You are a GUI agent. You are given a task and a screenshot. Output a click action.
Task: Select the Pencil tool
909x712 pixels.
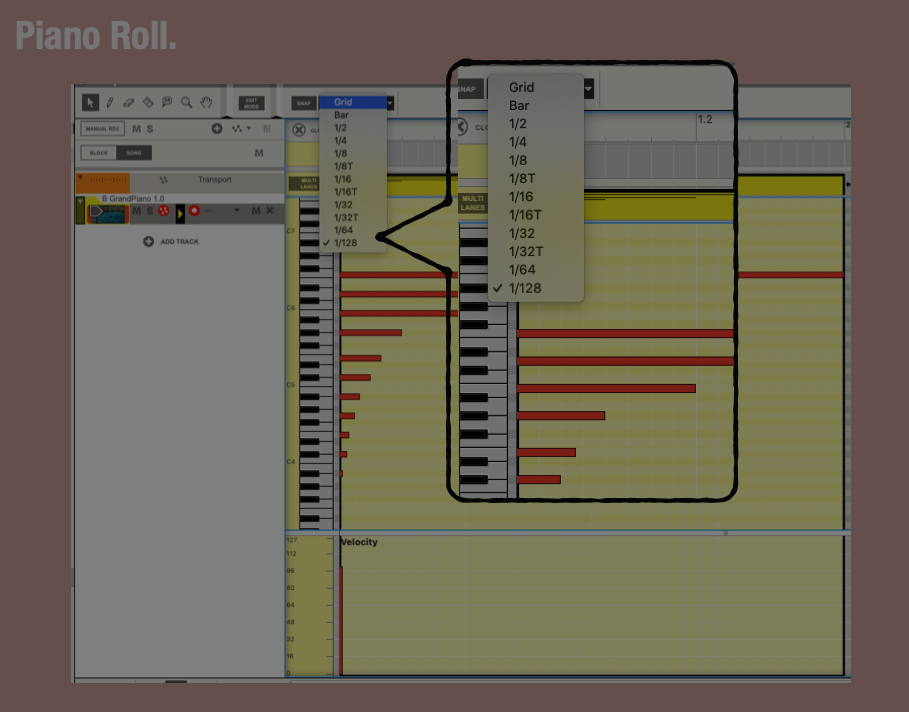110,103
